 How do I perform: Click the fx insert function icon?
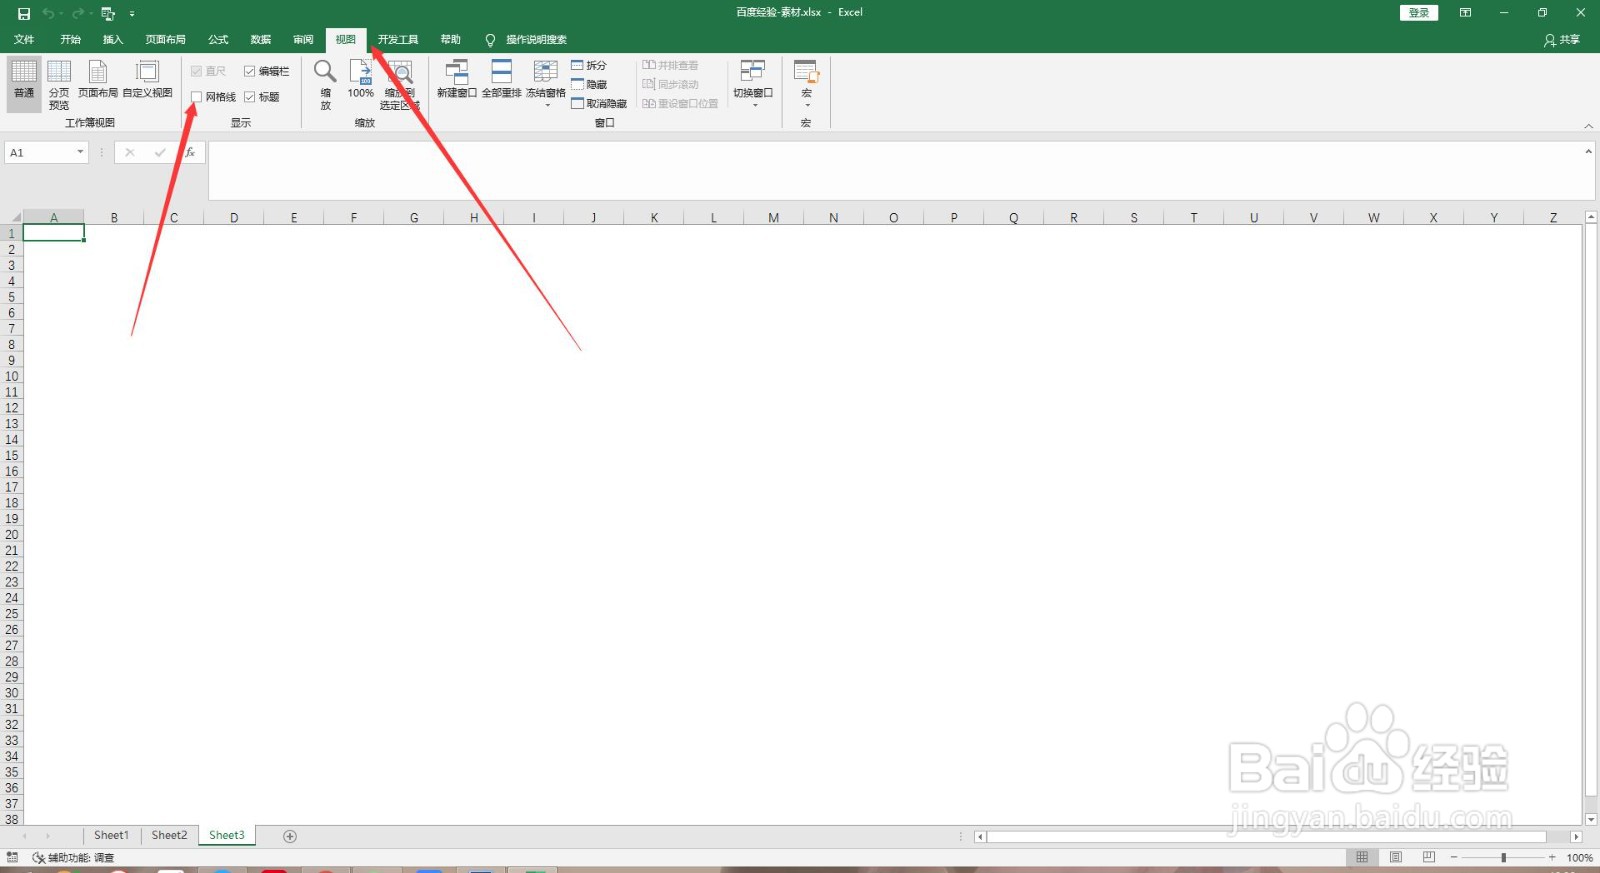click(190, 152)
